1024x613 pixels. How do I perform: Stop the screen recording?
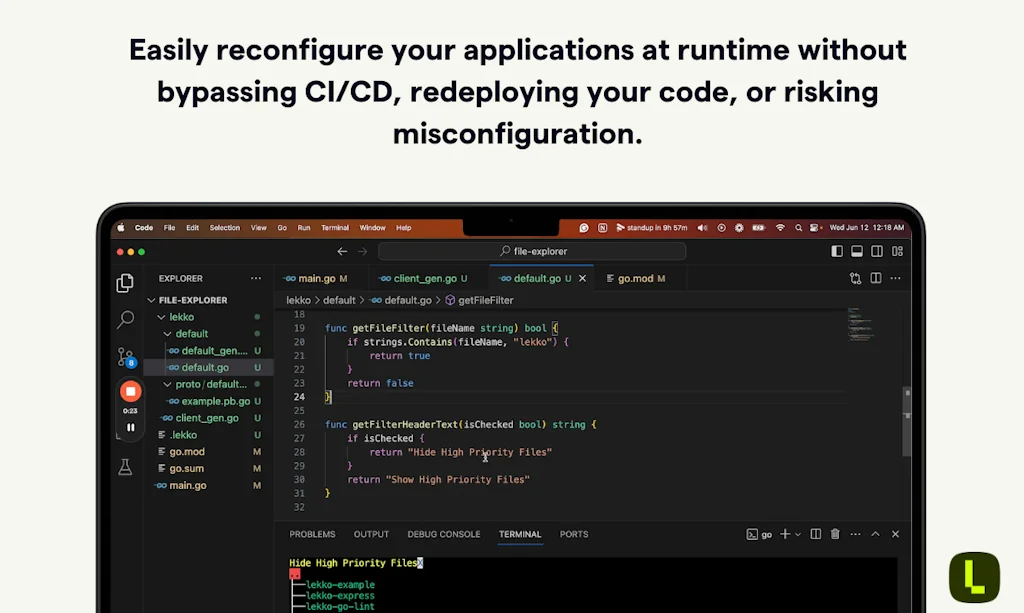click(130, 391)
